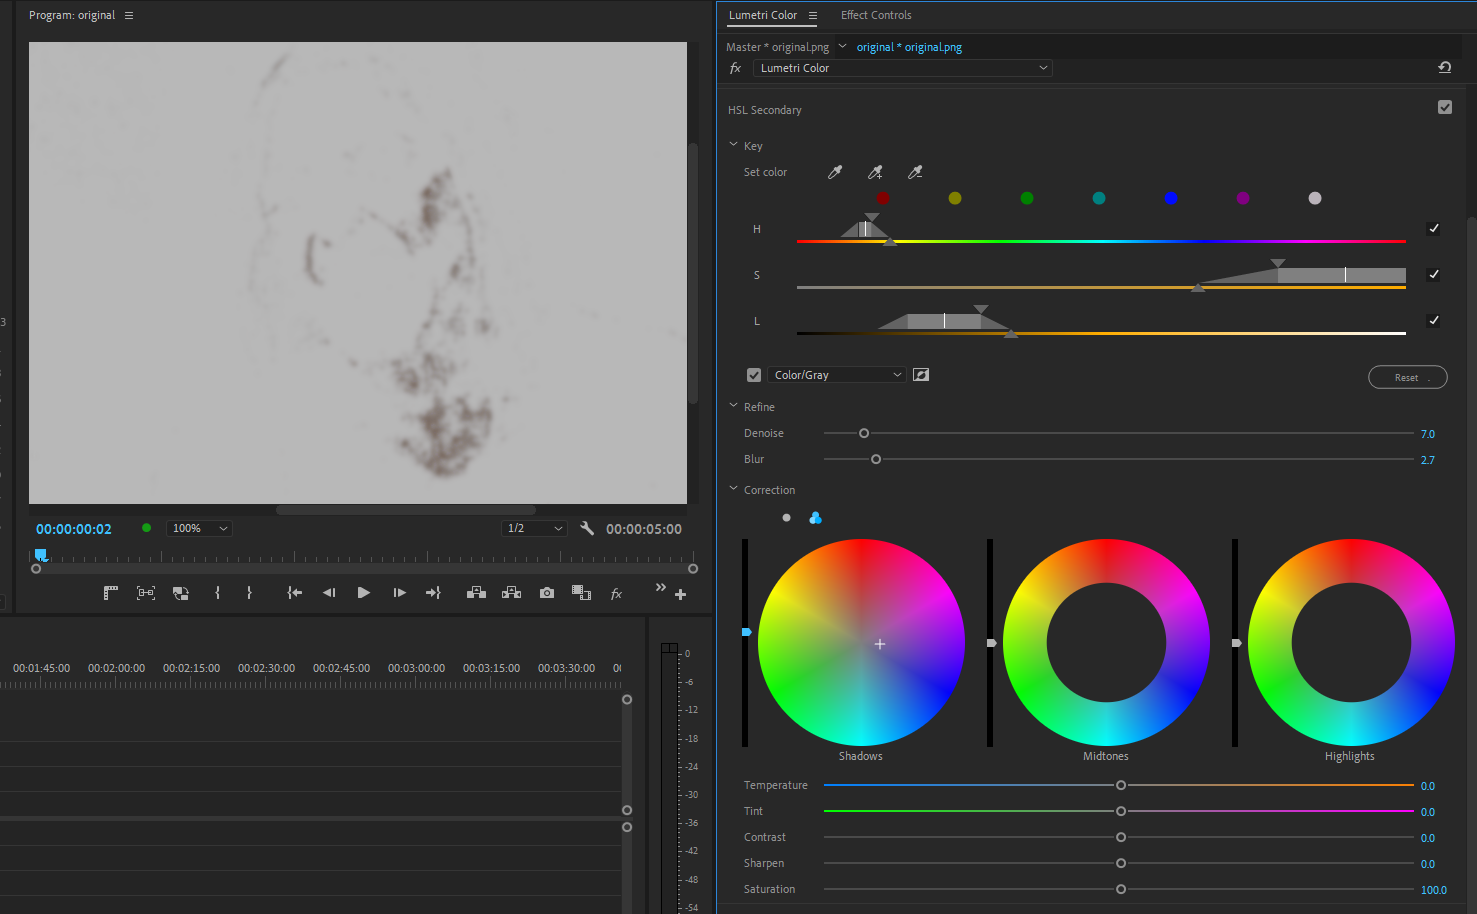Click the invert mask icon beside Color/Gray
Viewport: 1477px width, 914px height.
(921, 375)
